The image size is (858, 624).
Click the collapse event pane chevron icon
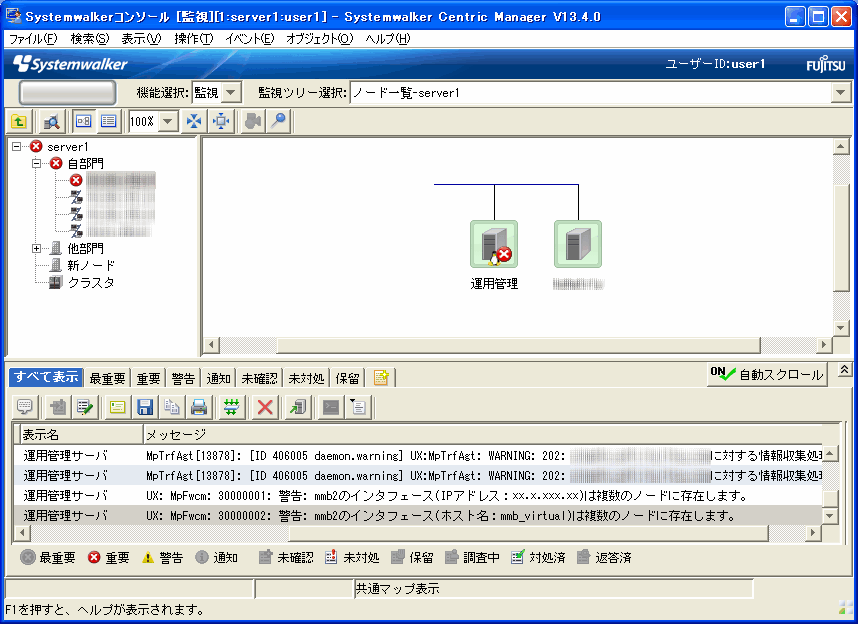coord(844,371)
